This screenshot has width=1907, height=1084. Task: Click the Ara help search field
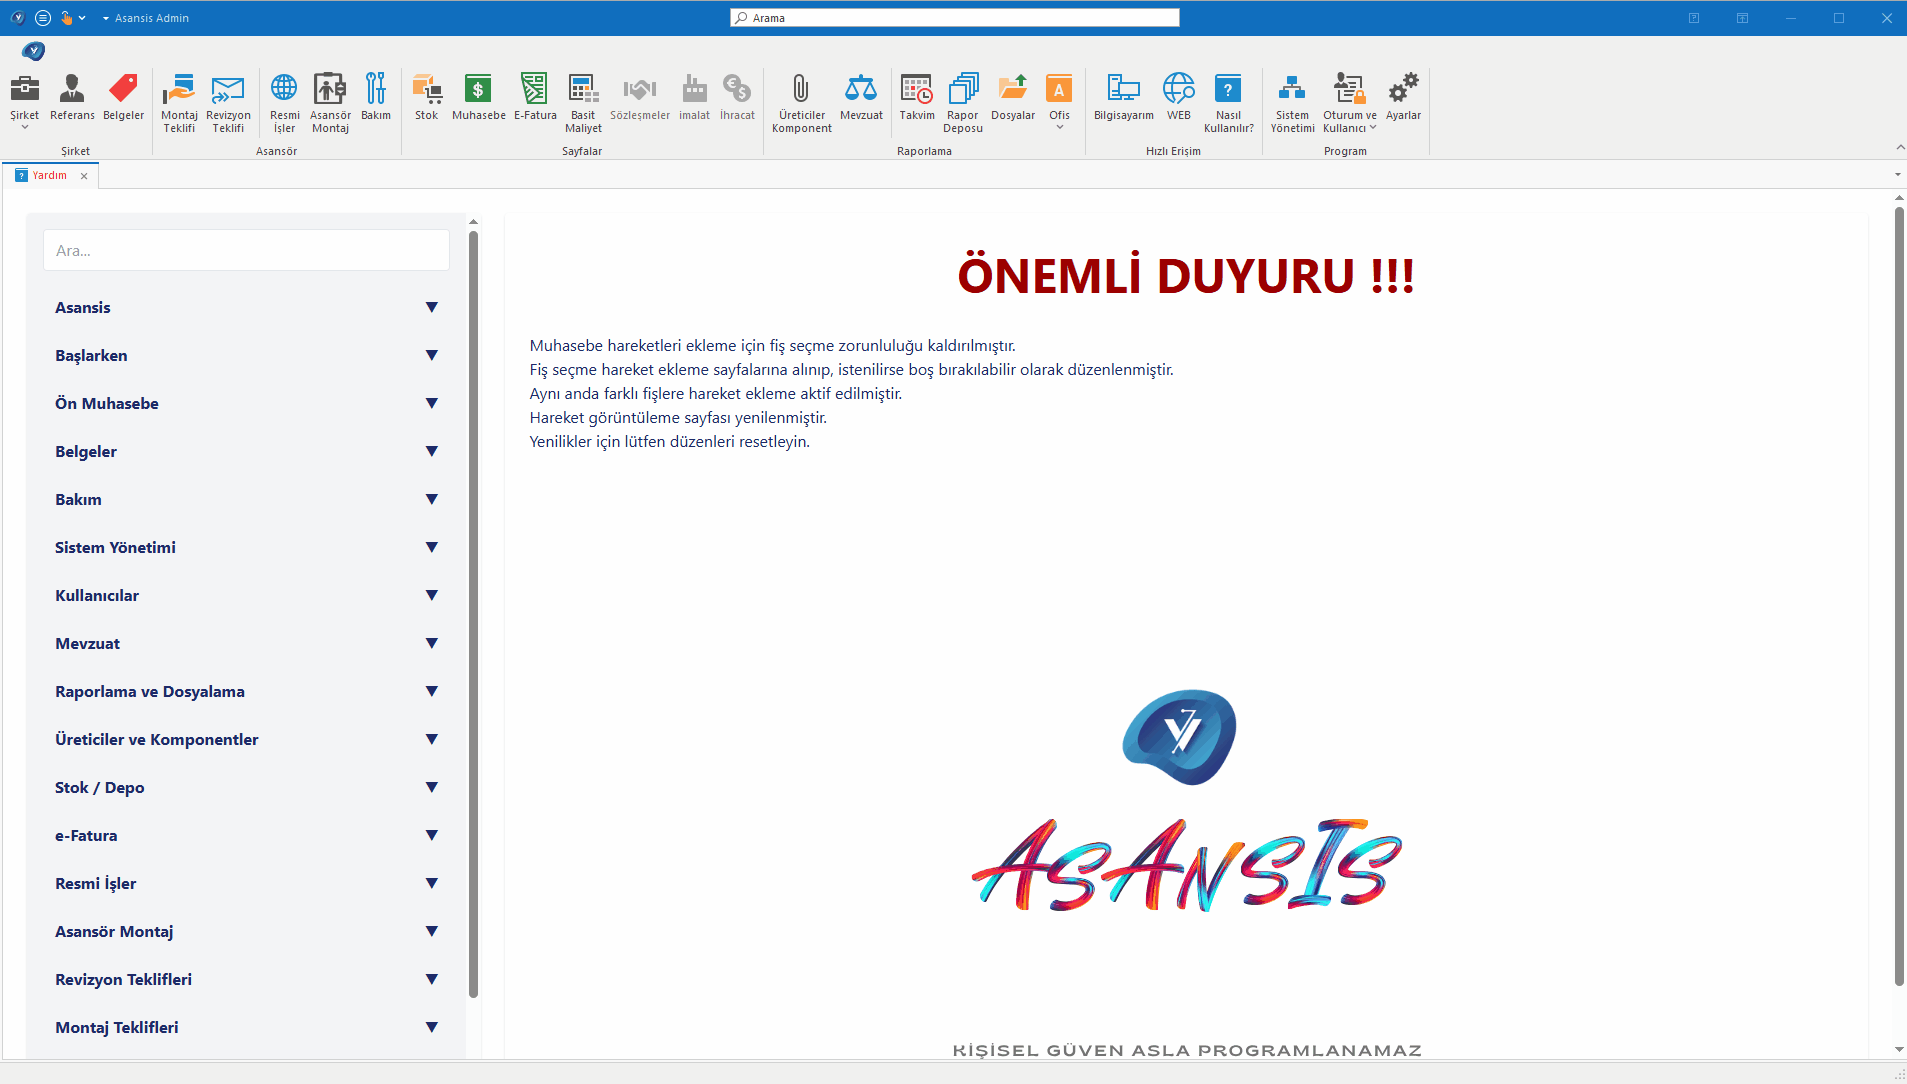(x=247, y=250)
